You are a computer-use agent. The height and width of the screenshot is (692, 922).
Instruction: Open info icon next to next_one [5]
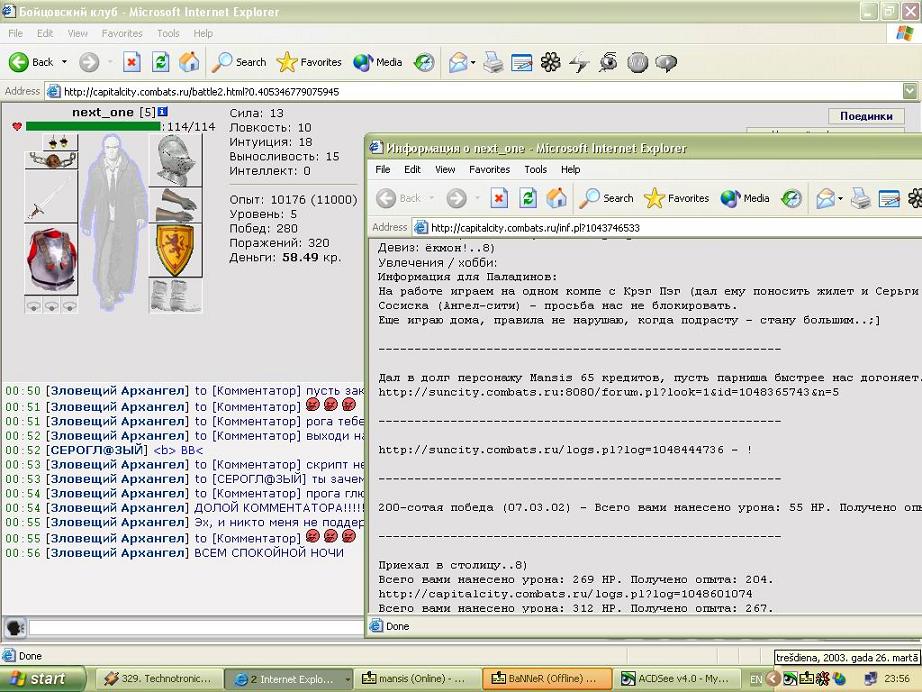pos(163,111)
